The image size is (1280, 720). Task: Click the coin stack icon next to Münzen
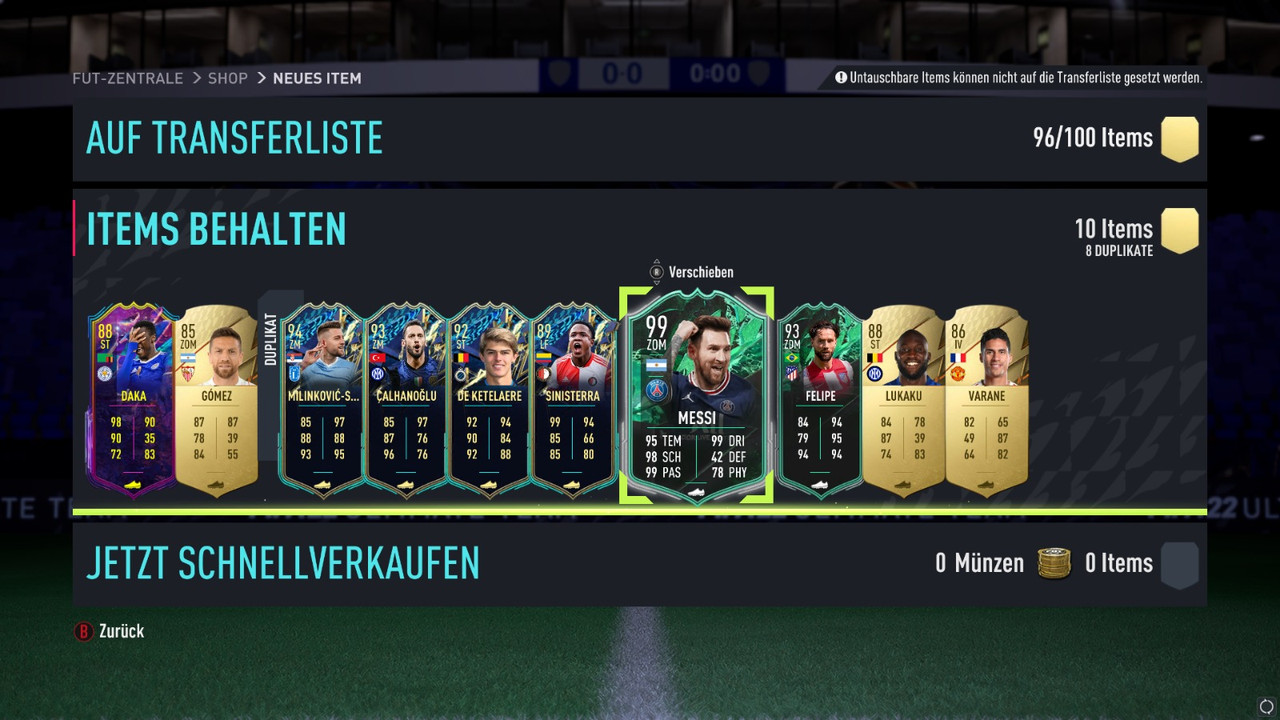1054,563
